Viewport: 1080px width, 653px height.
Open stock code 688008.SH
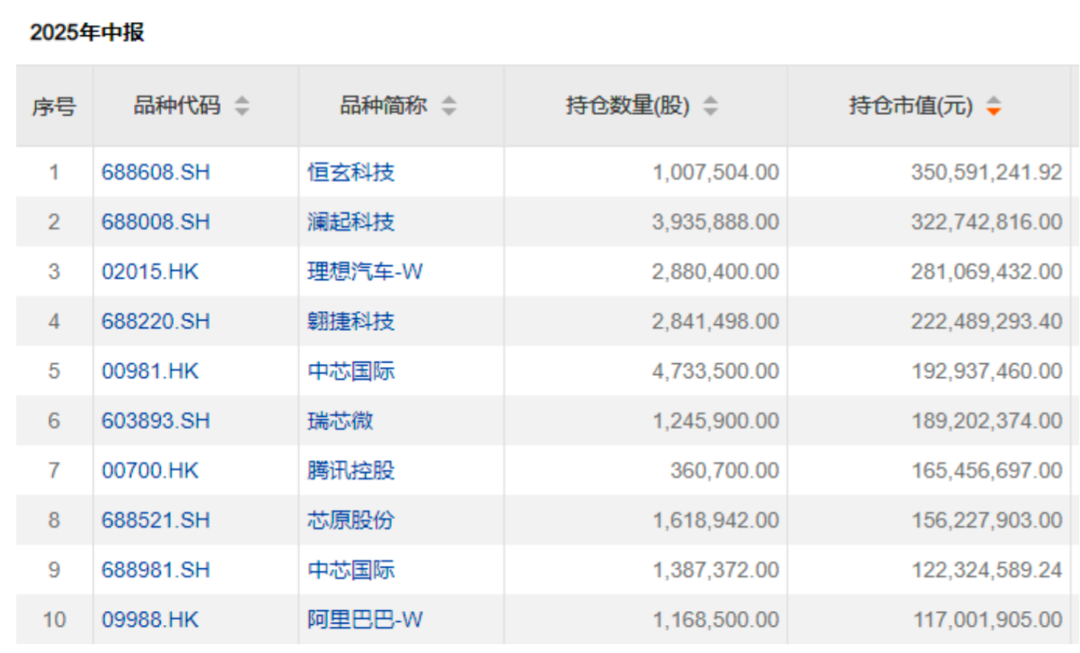(x=156, y=222)
